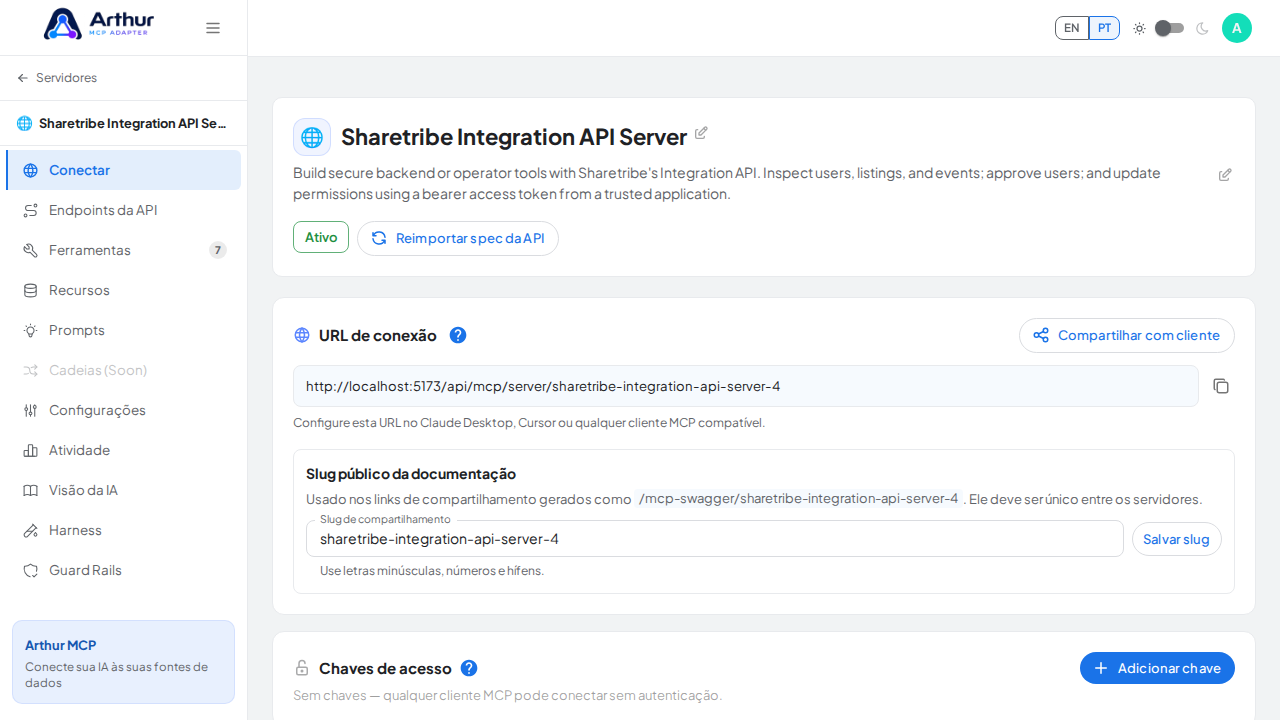1280x720 pixels.
Task: Open the user avatar menu
Action: click(x=1237, y=28)
